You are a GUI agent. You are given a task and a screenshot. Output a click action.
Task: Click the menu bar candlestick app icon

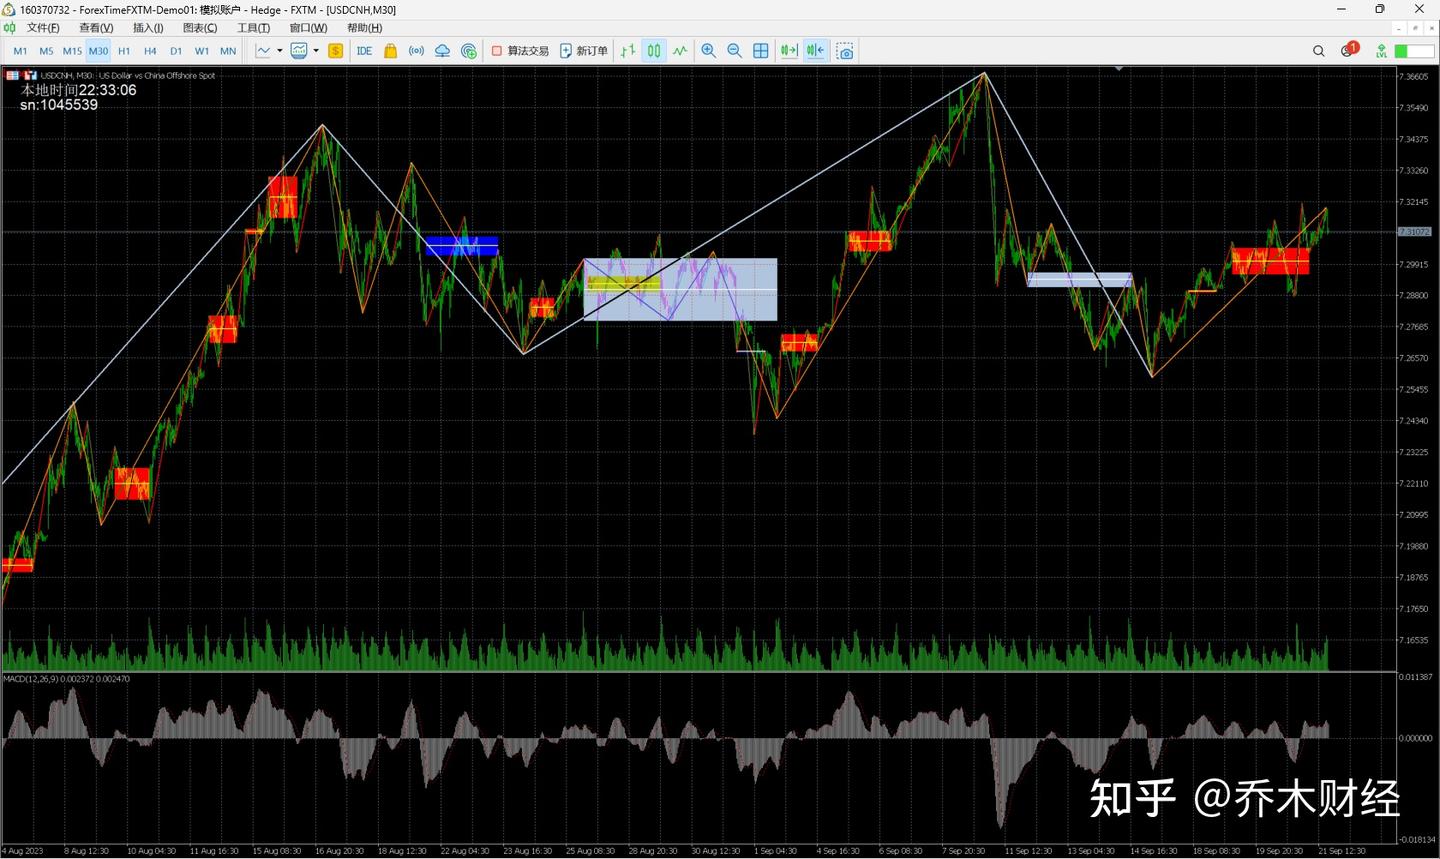(9, 28)
